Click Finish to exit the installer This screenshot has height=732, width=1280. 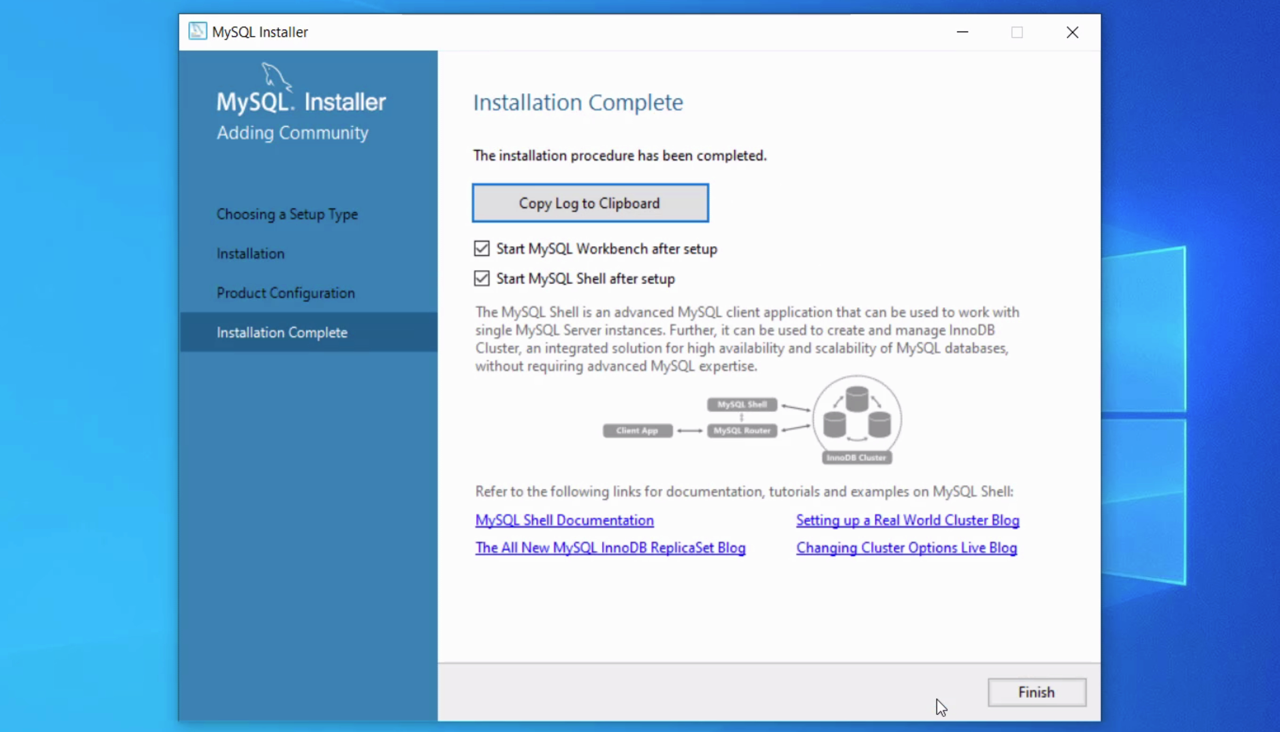(1036, 692)
